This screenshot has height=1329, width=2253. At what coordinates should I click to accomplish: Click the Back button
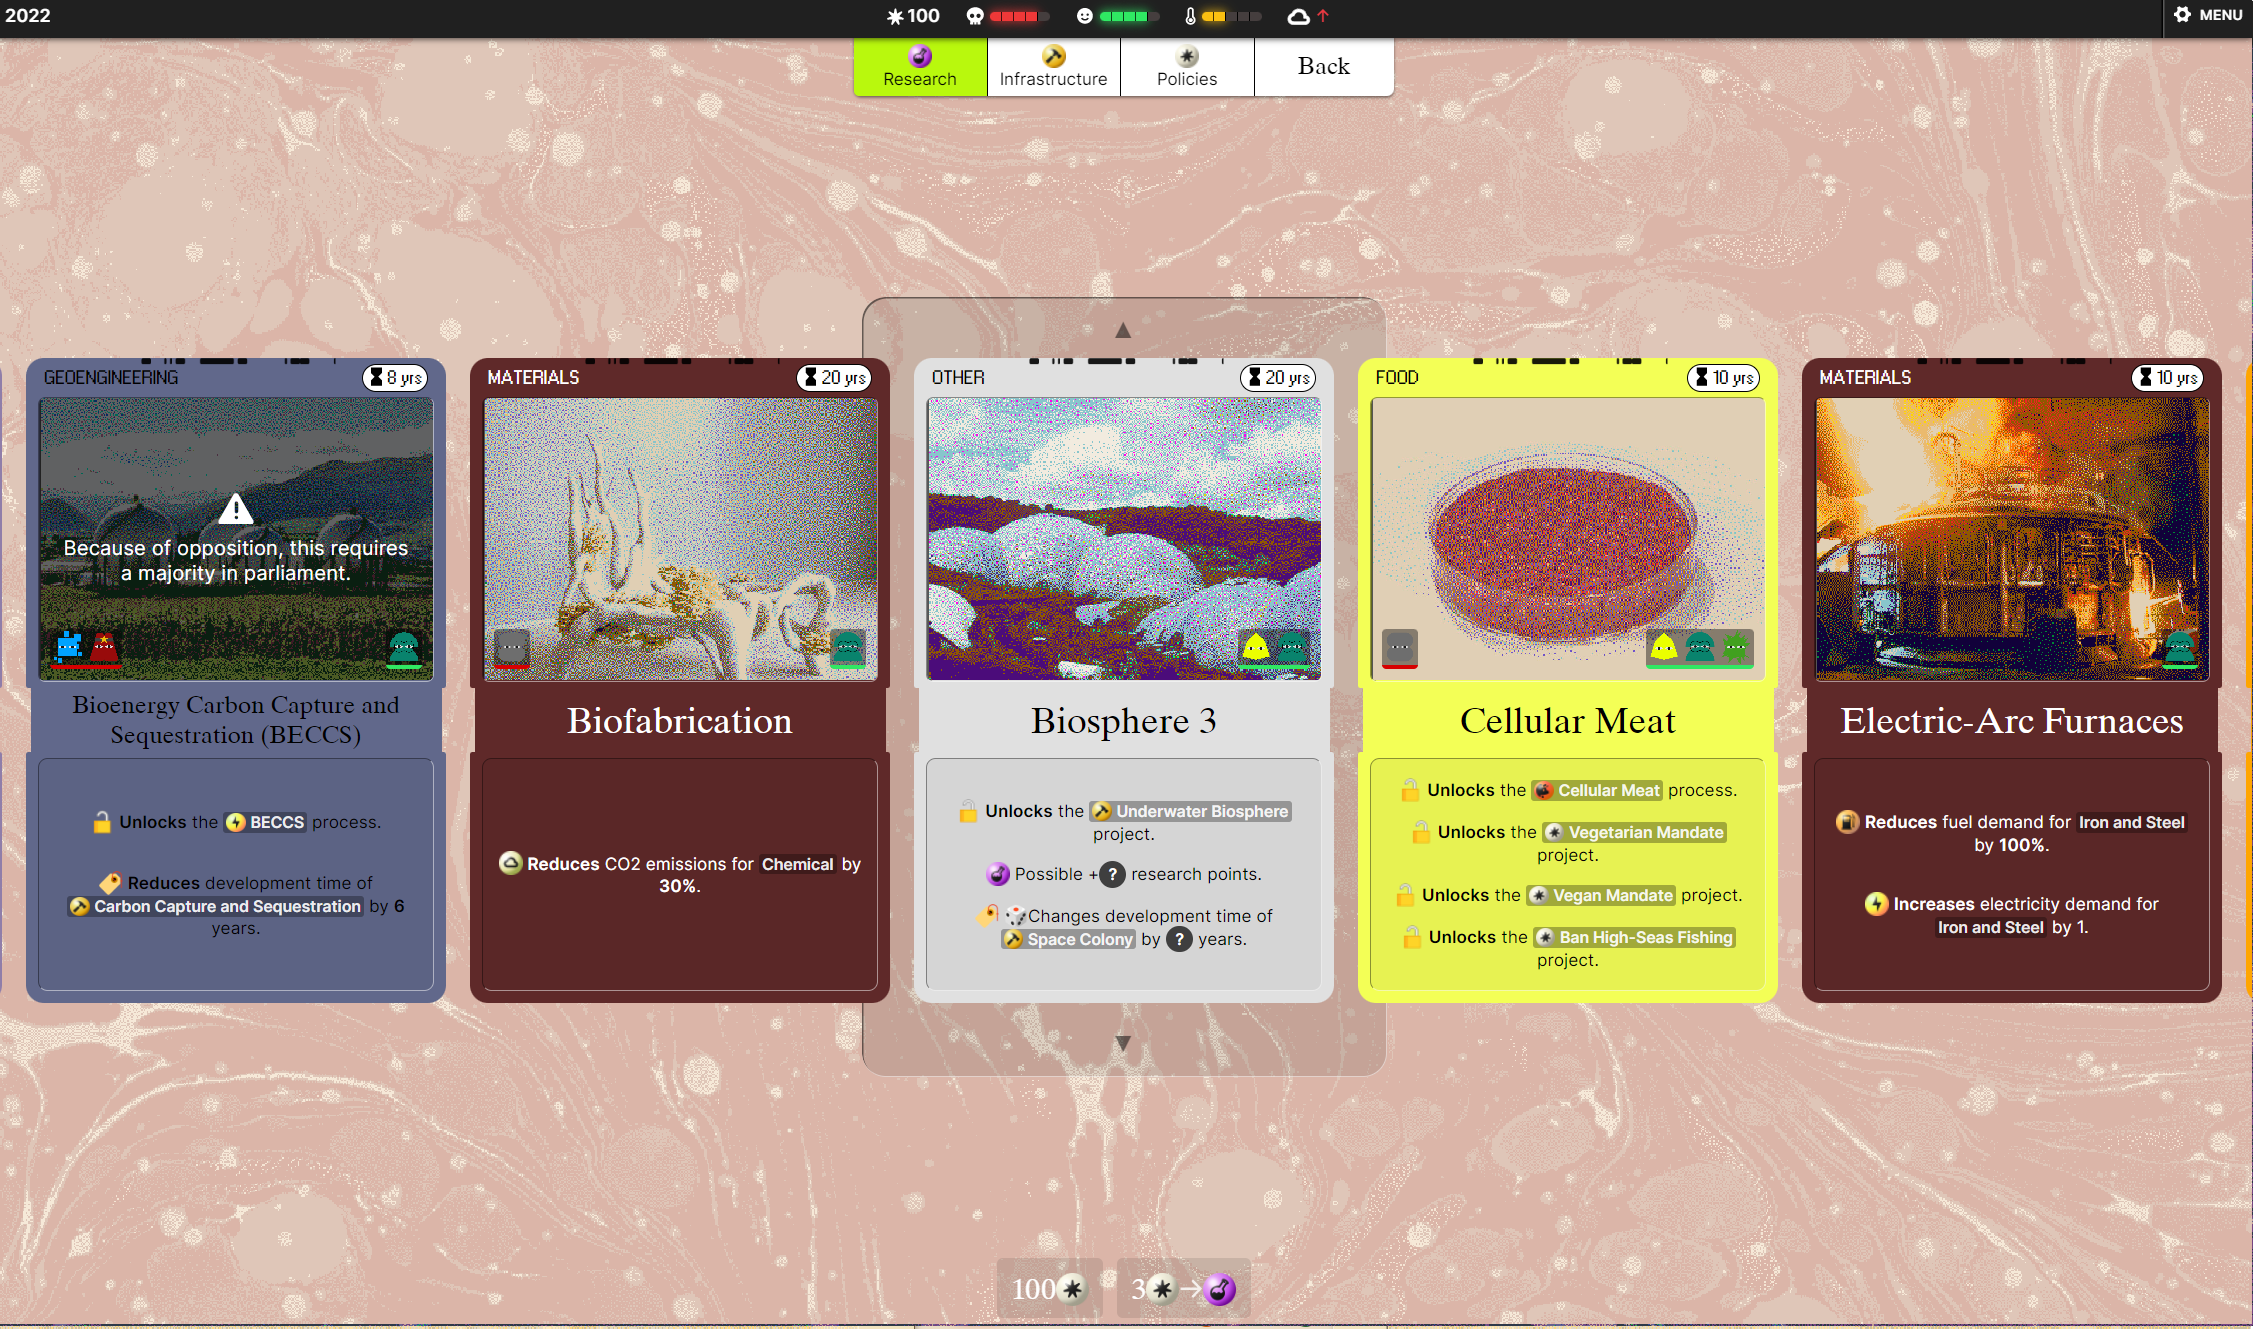pyautogui.click(x=1323, y=67)
